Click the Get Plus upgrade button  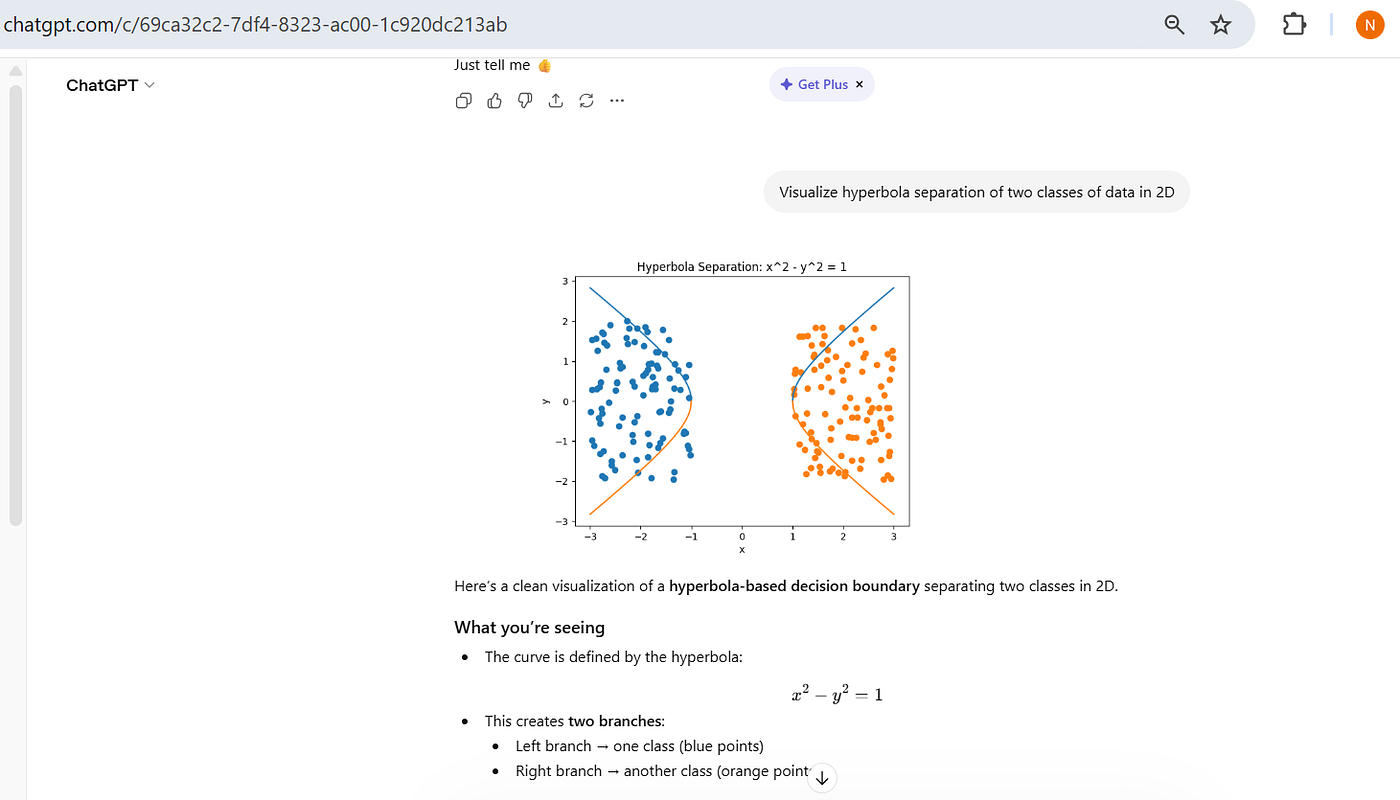[x=815, y=85]
